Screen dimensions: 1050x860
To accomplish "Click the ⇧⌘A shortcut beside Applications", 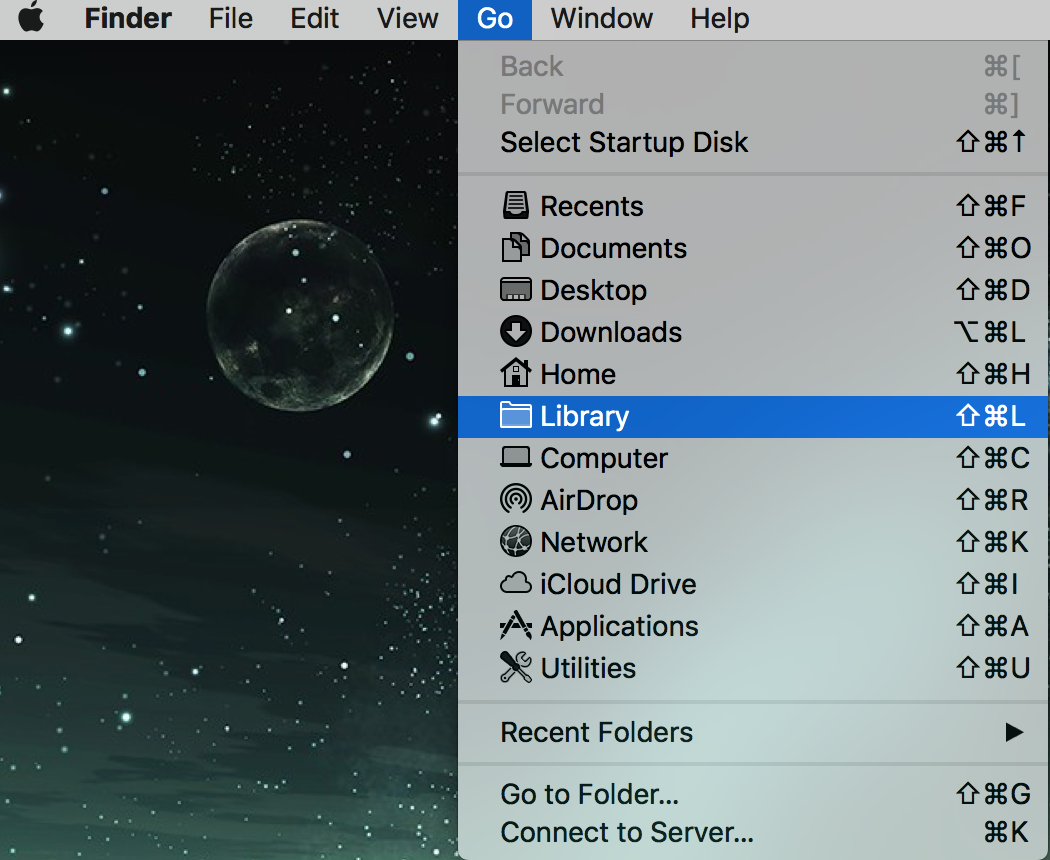I will coord(992,626).
